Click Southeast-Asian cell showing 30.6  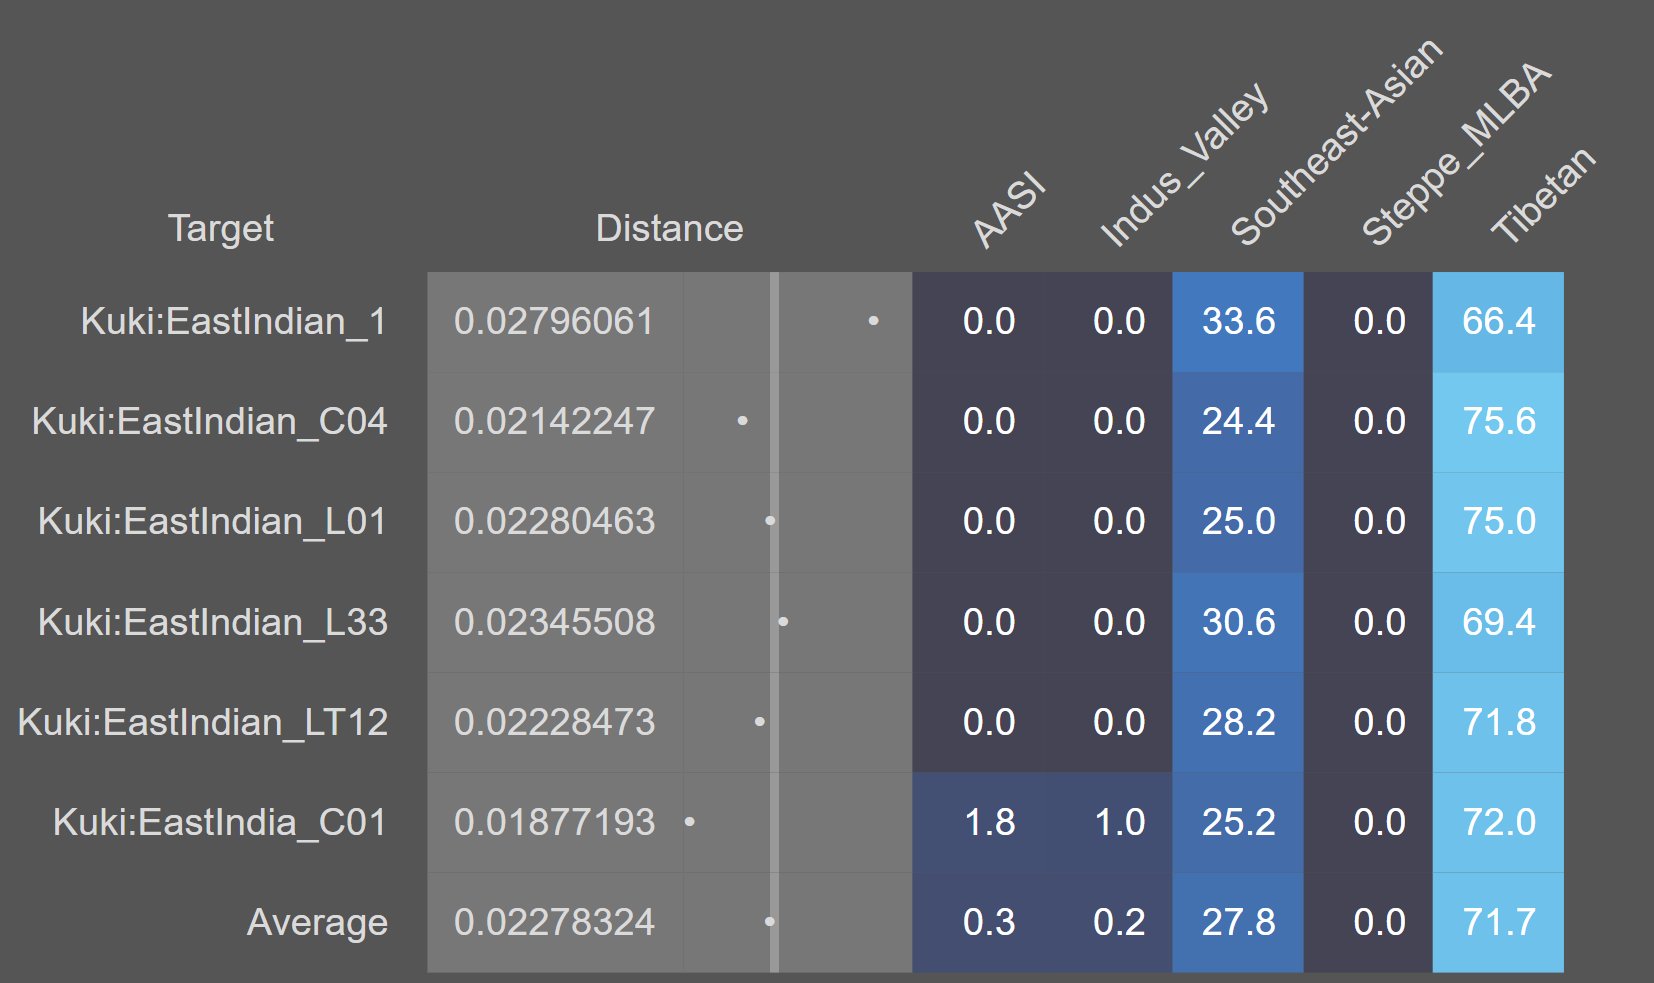1238,622
